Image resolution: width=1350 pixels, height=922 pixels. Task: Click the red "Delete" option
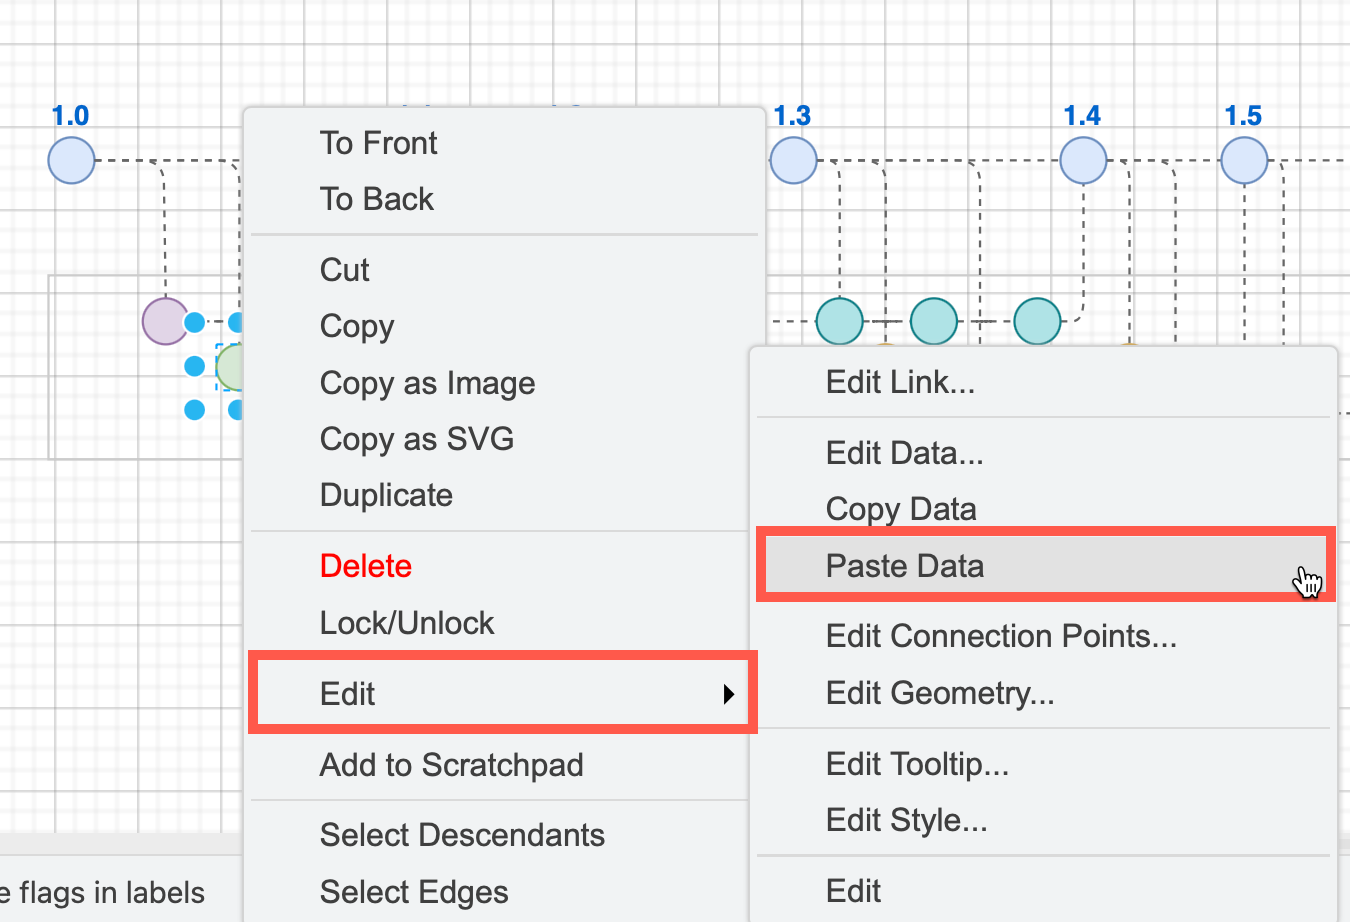coord(365,565)
